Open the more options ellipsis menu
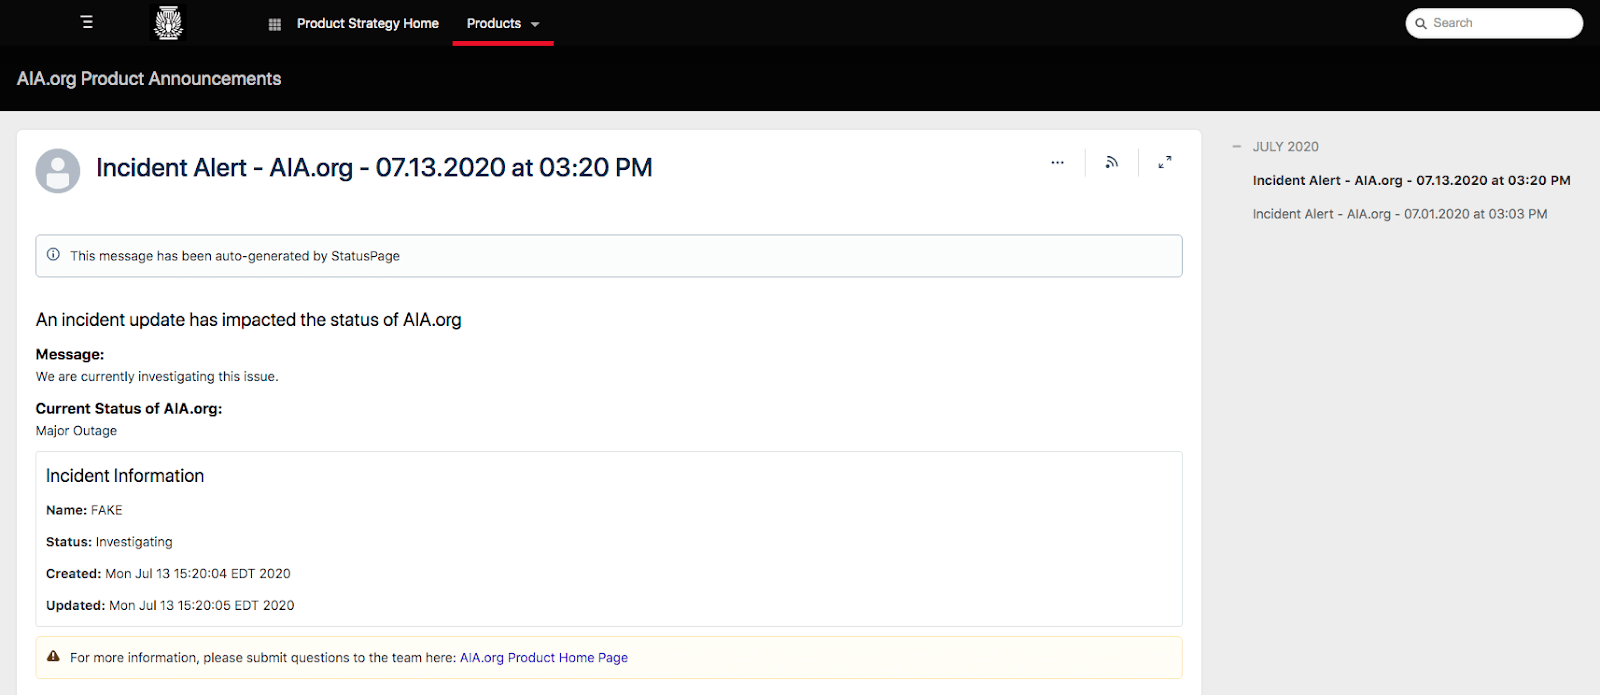The image size is (1600, 695). pyautogui.click(x=1057, y=162)
